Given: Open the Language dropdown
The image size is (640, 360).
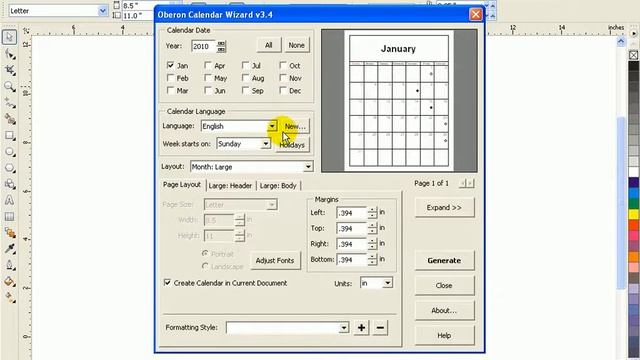Looking at the screenshot, I should [272, 126].
